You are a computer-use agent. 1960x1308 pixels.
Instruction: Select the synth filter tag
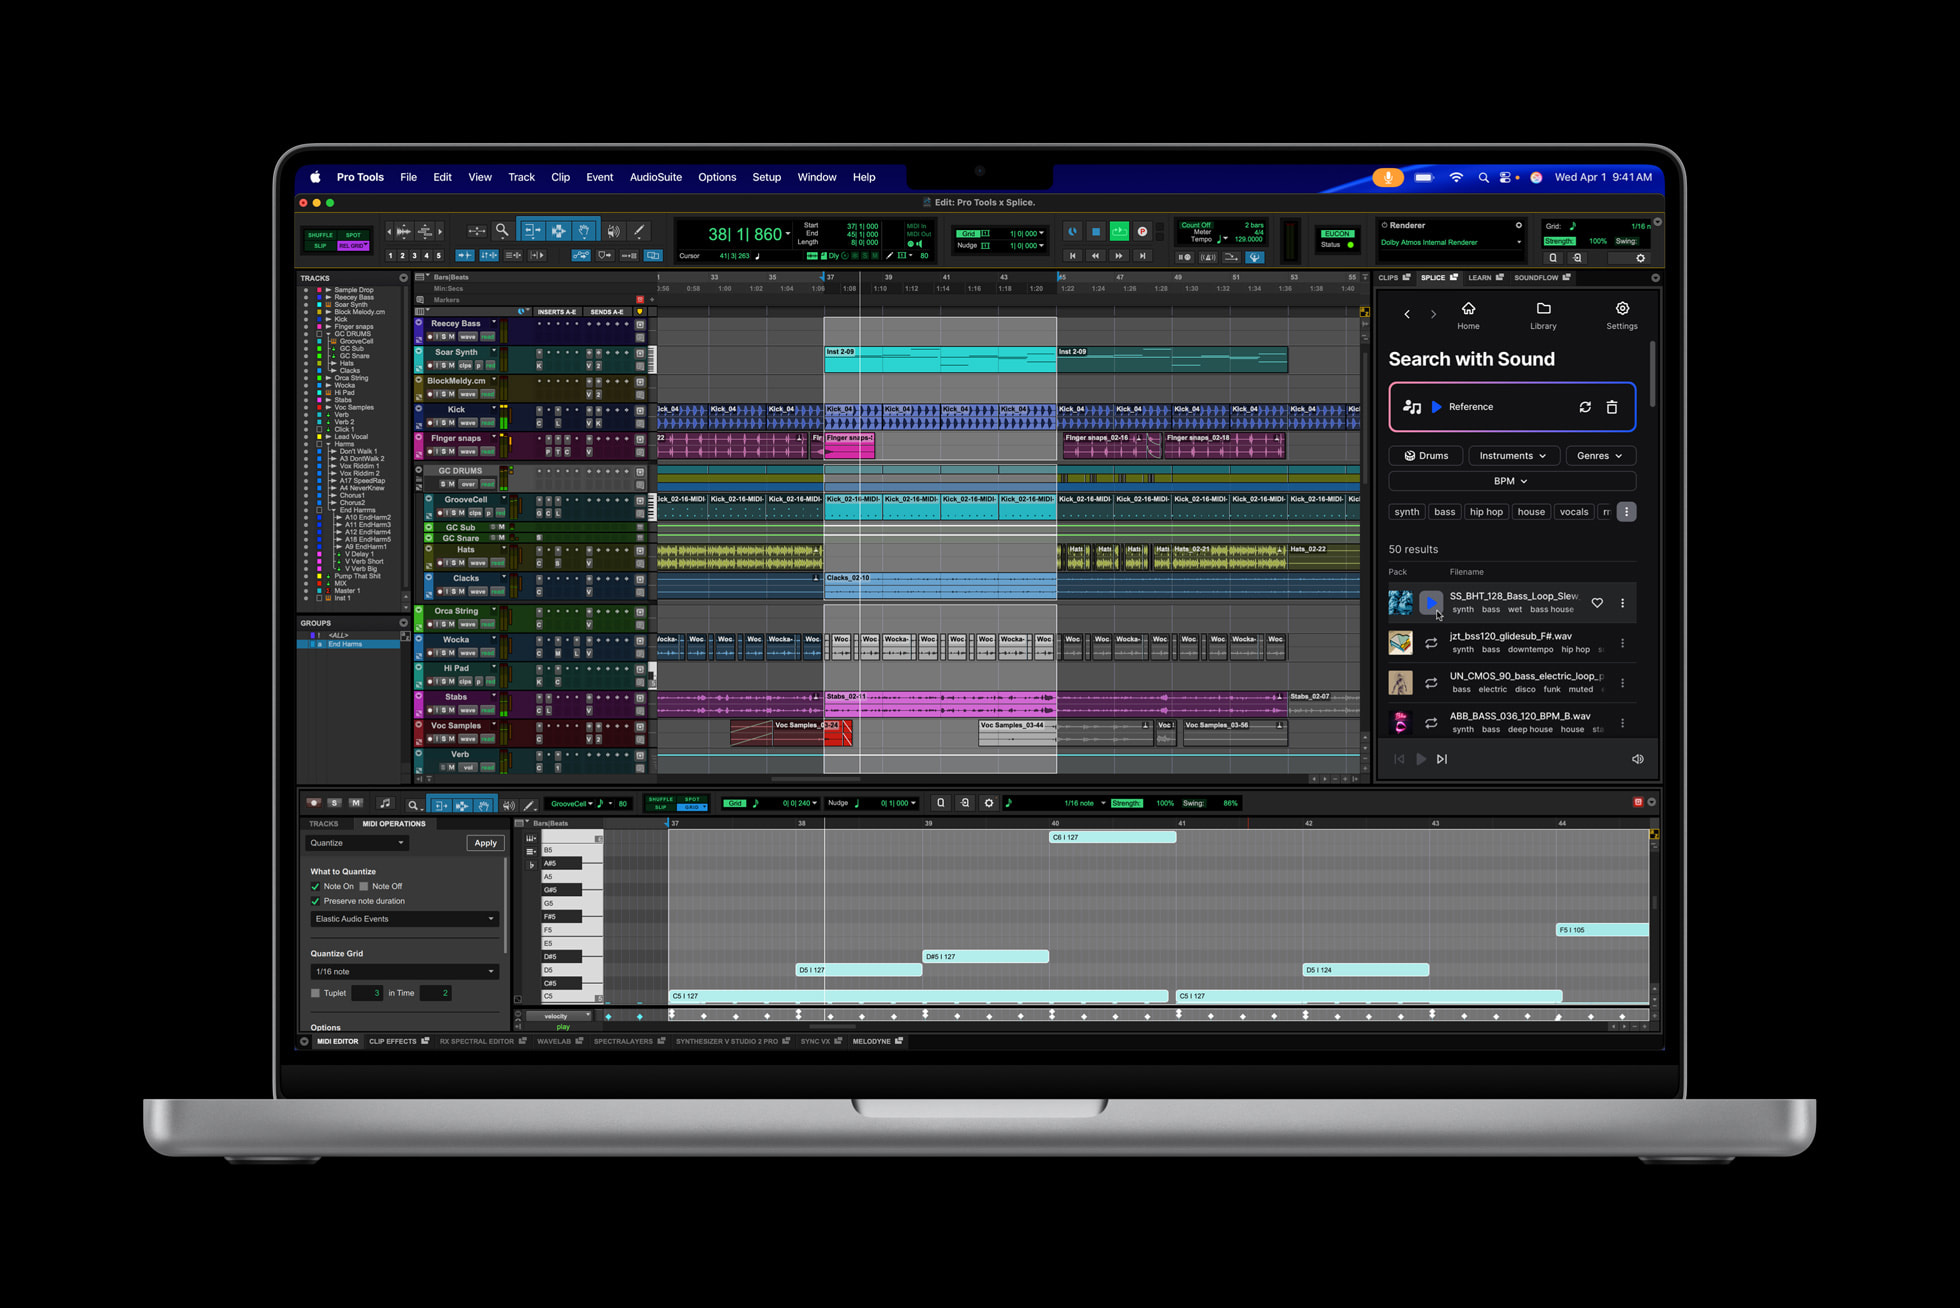click(x=1406, y=511)
